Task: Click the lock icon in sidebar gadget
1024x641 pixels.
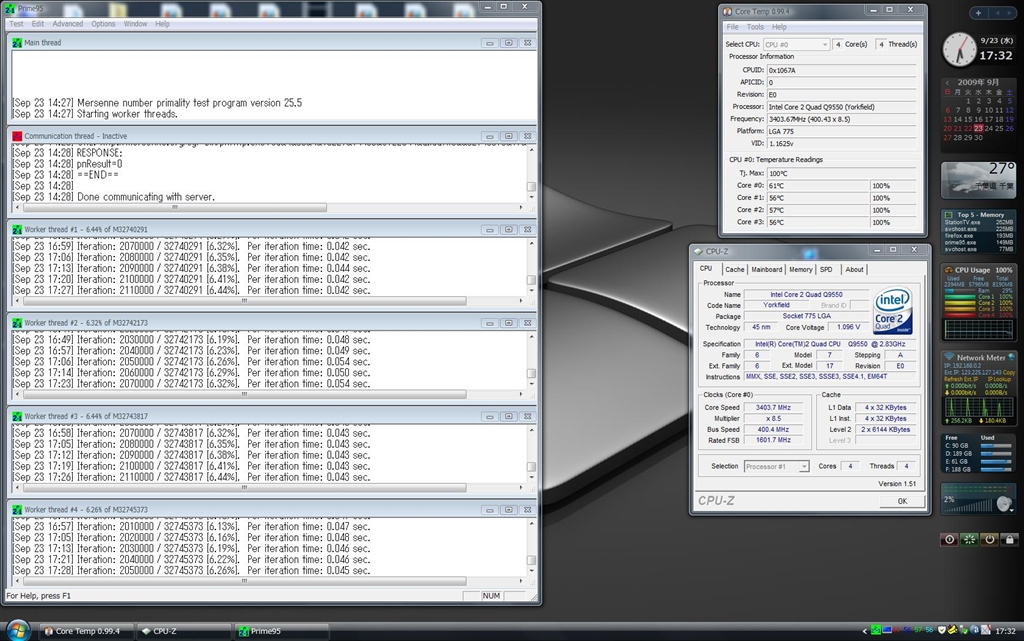Action: [x=1008, y=540]
